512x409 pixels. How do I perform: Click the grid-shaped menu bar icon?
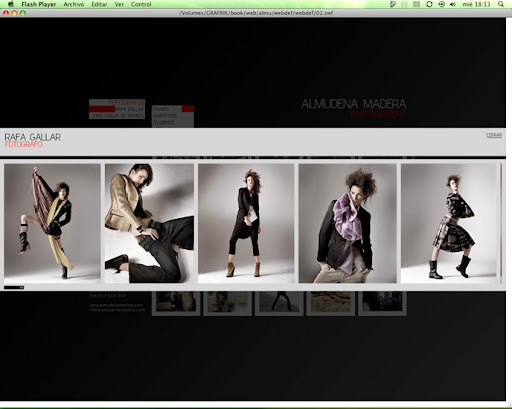[x=416, y=4]
